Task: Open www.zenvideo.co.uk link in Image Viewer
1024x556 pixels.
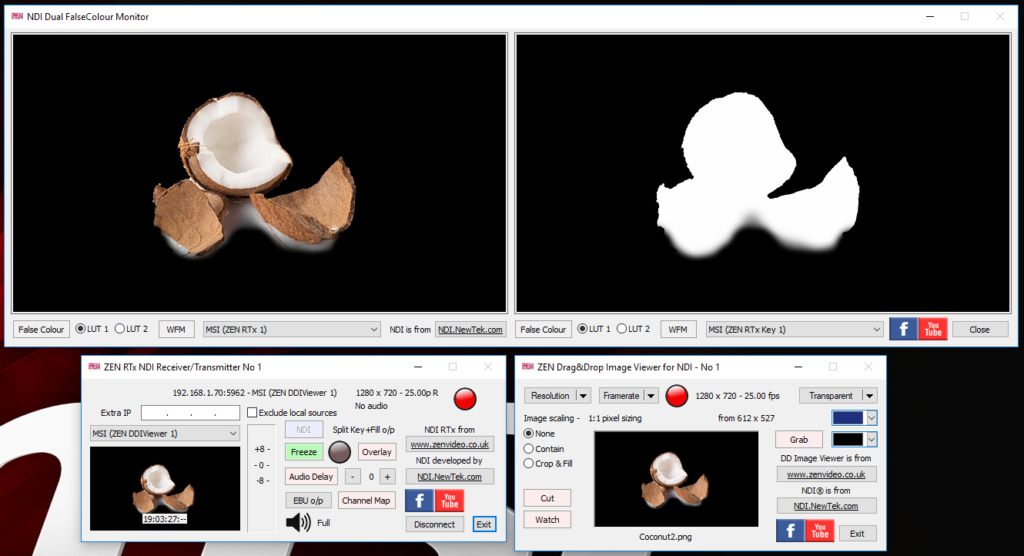Action: (x=826, y=474)
